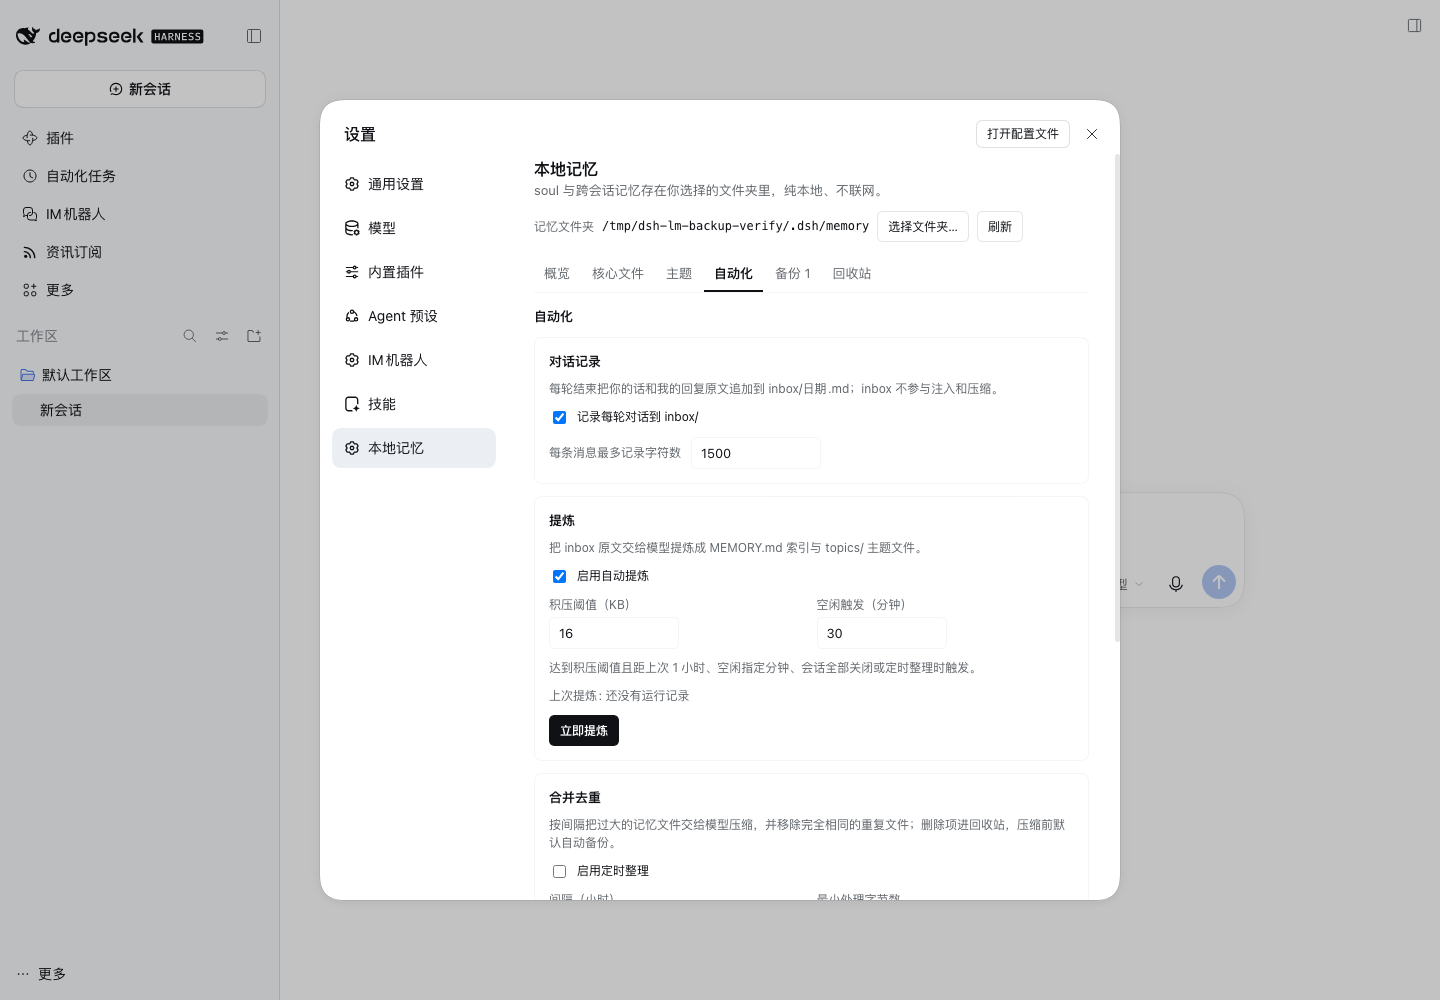Add a new workspace folder icon
The width and height of the screenshot is (1440, 1000).
[254, 336]
